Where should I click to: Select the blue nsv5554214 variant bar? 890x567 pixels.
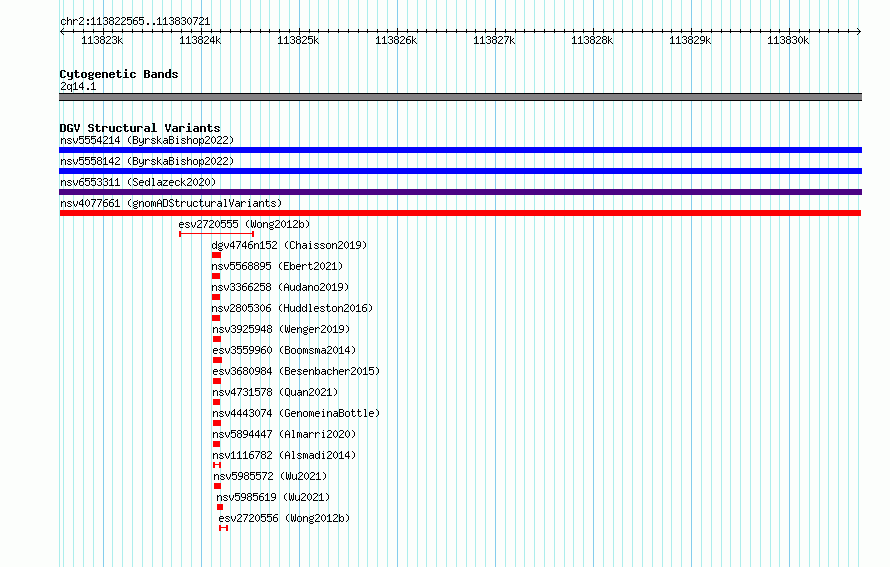point(460,150)
